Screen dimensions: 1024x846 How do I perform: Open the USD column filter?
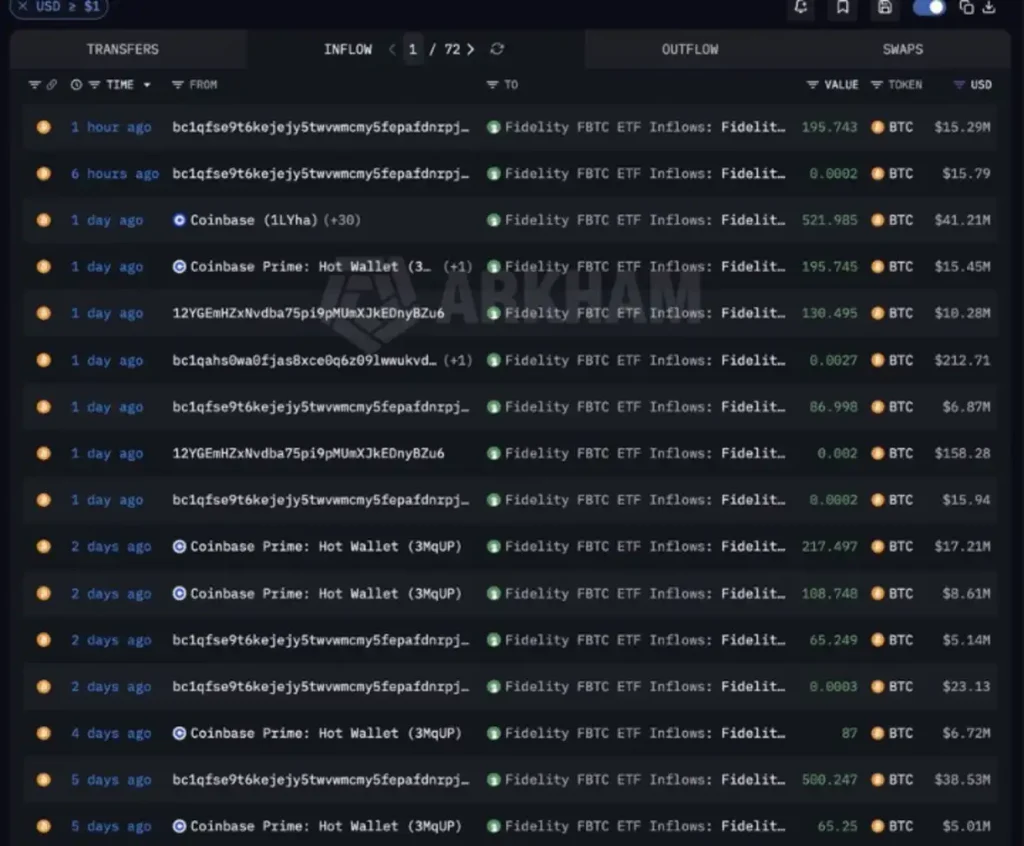click(x=959, y=85)
